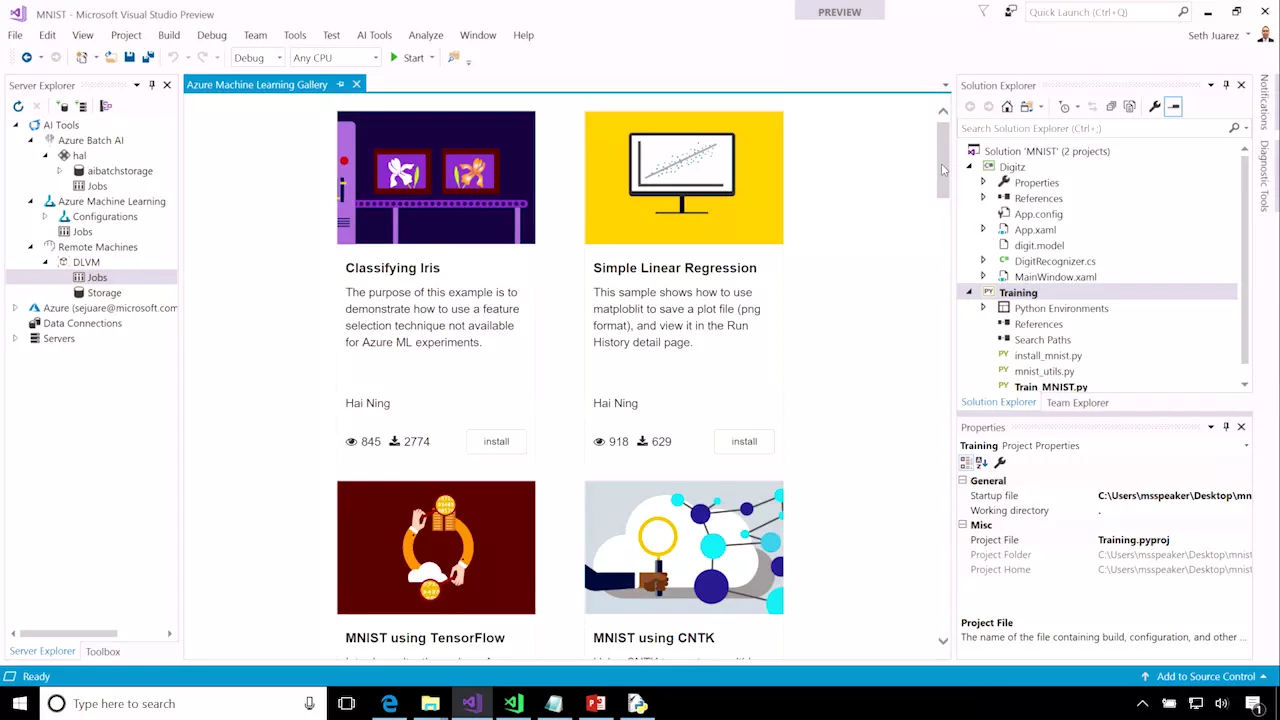The image size is (1280, 720).
Task: Close the Azure Machine Learning Gallery tab
Action: pos(356,85)
